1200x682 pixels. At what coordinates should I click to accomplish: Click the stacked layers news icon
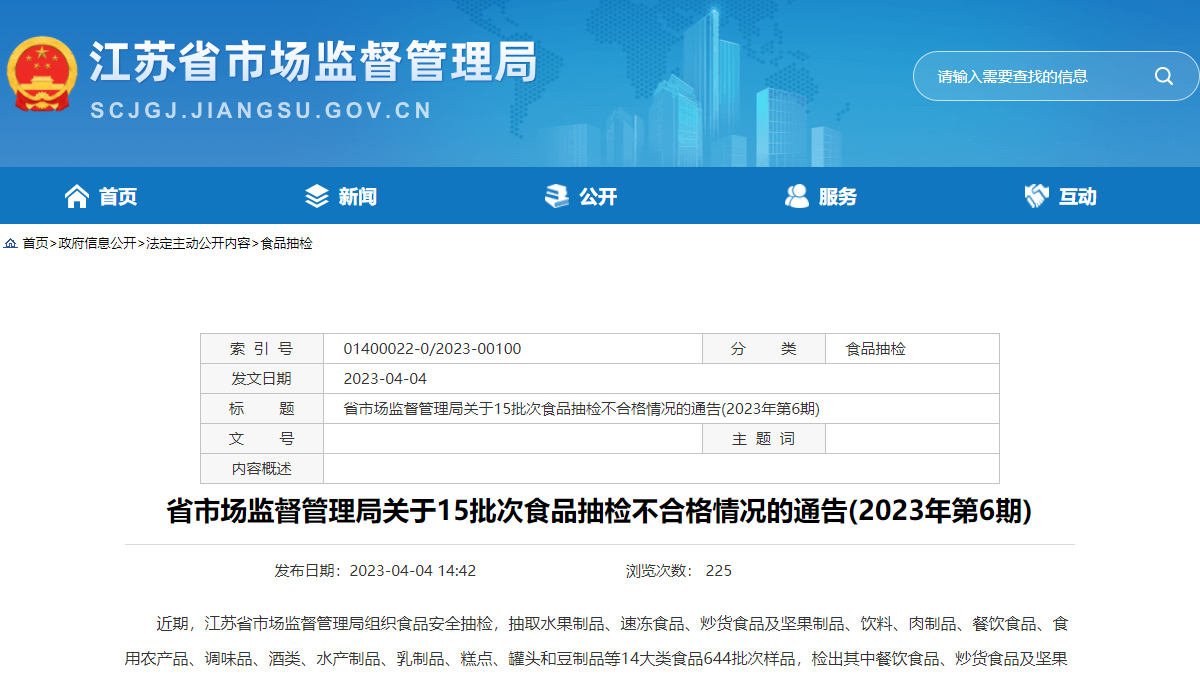(x=317, y=196)
